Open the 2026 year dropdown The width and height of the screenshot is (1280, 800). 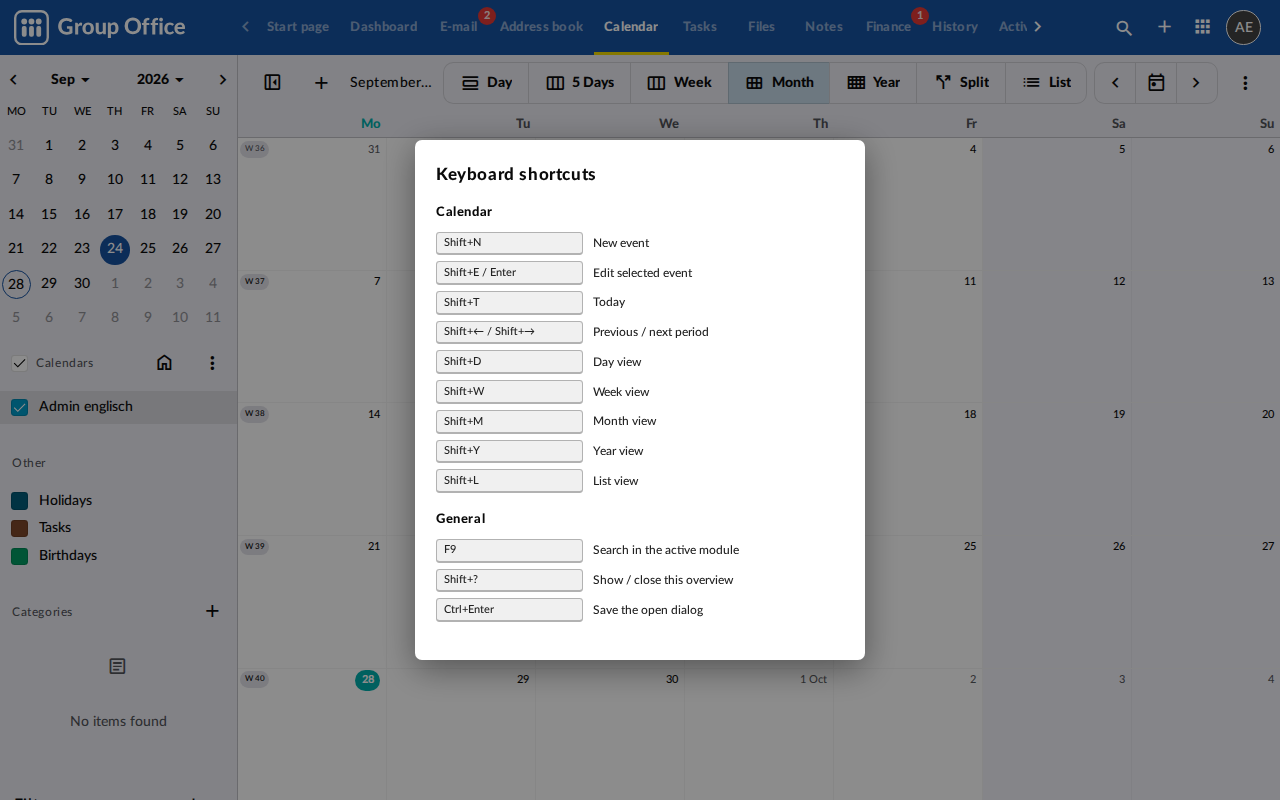160,79
